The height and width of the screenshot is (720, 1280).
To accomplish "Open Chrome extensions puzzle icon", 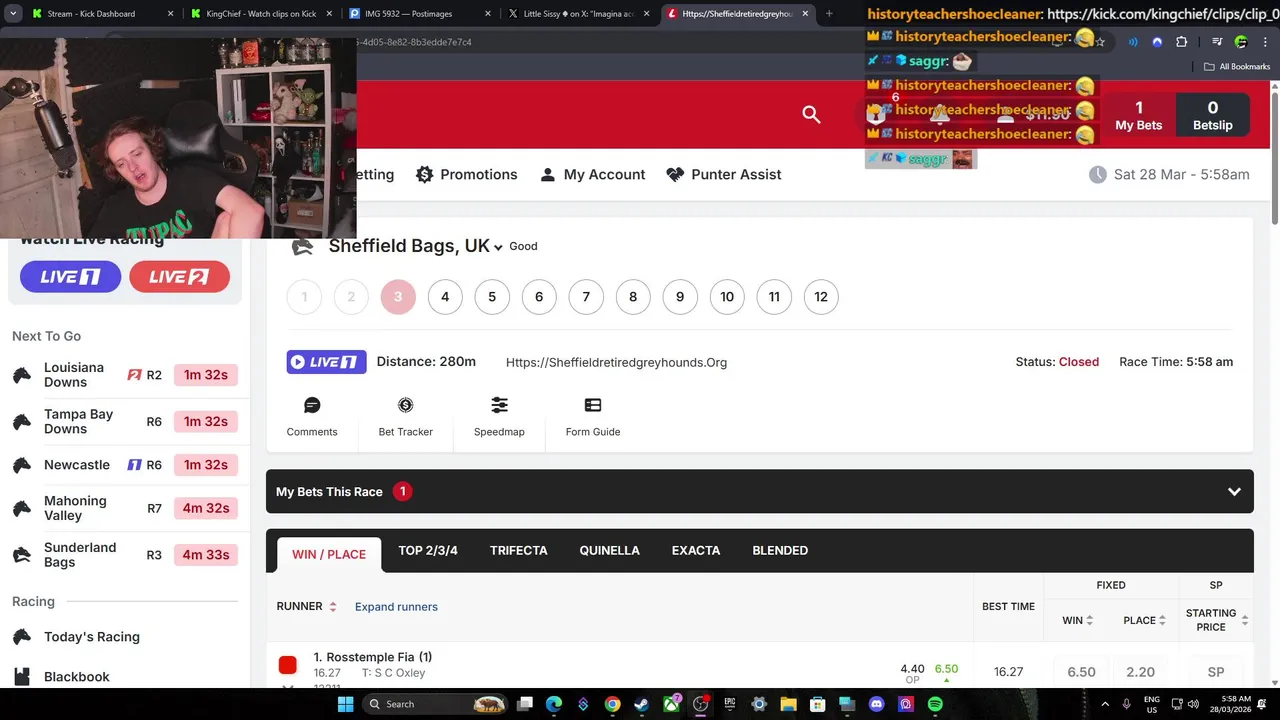I will (x=1181, y=42).
